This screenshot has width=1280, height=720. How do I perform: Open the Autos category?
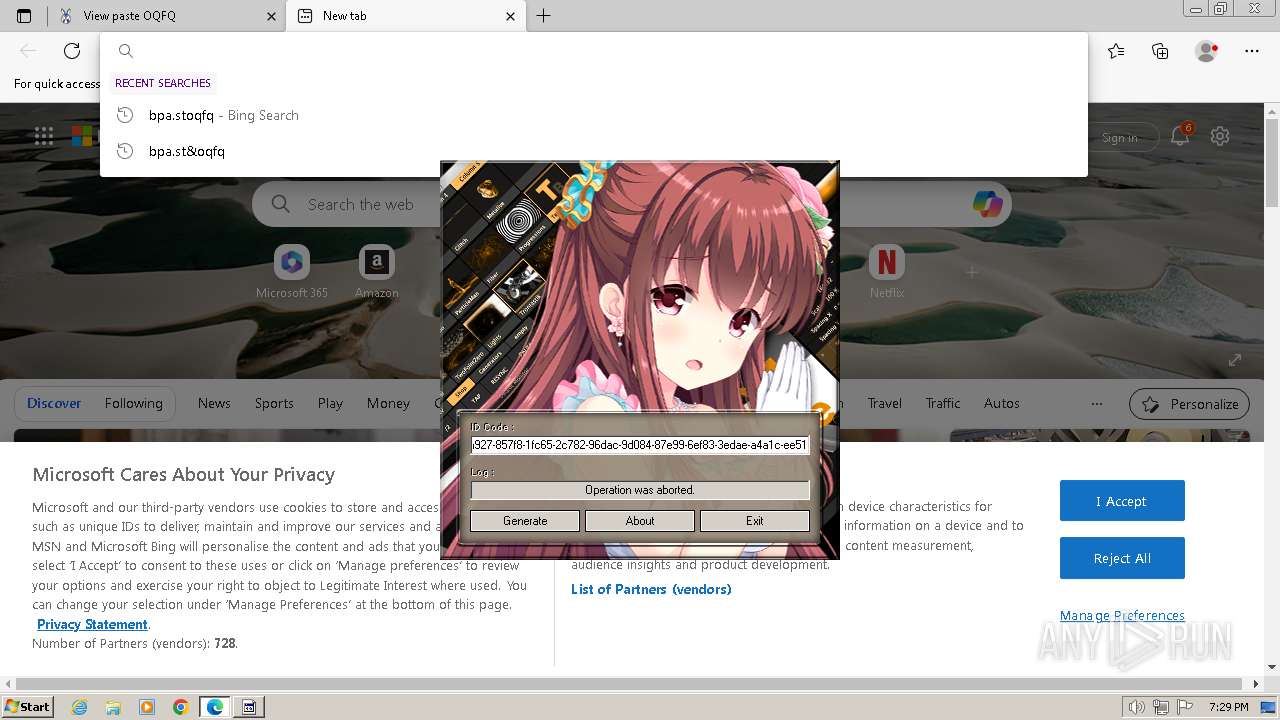(x=1001, y=403)
